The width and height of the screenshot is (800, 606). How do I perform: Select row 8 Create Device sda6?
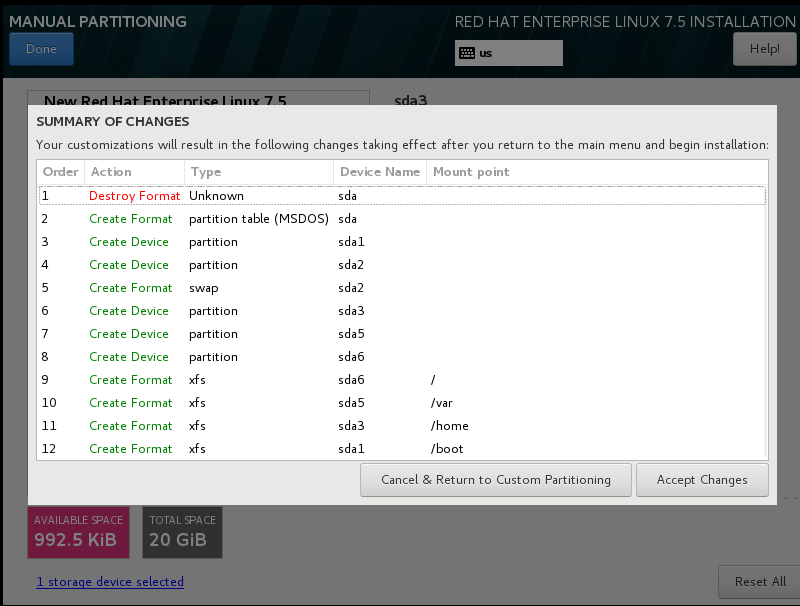point(403,357)
